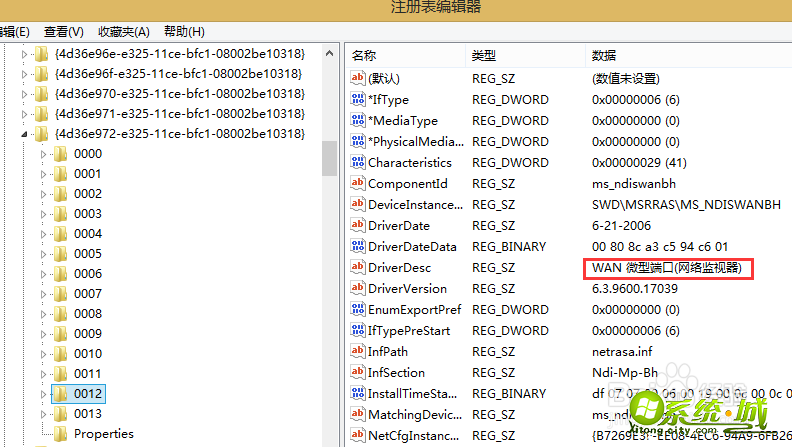Click the DWORD icon of EnumExportPref

click(358, 309)
